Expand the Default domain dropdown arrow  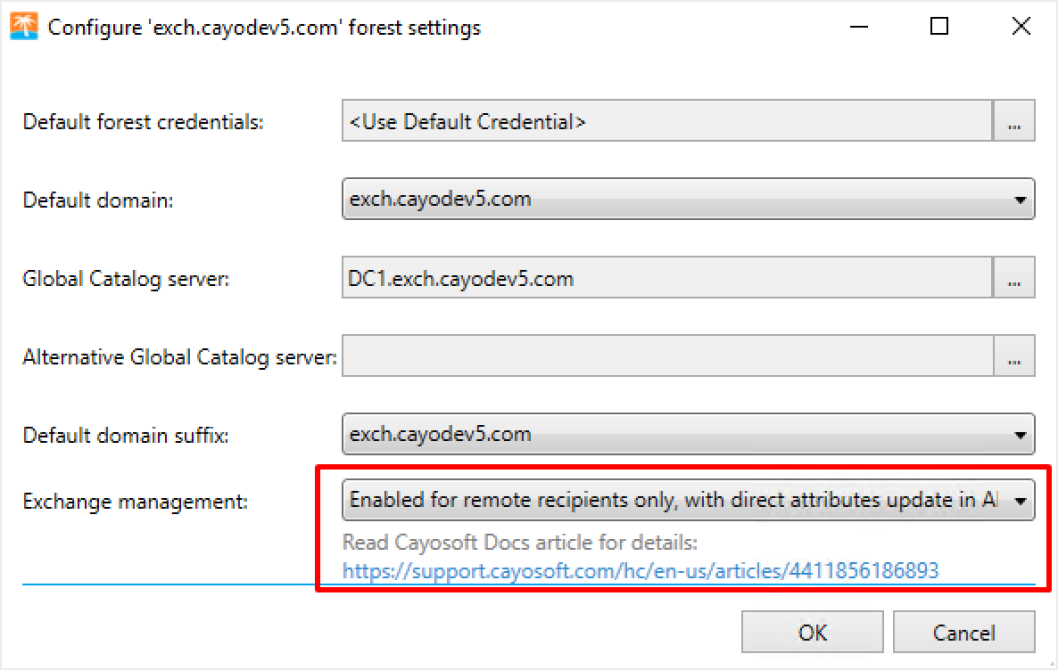(x=1020, y=200)
